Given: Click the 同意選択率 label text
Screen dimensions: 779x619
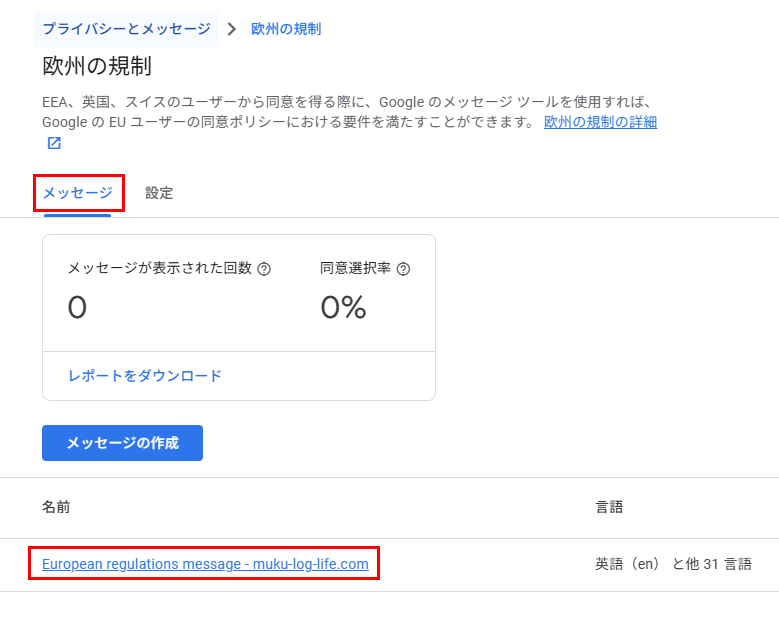Looking at the screenshot, I should pos(355,269).
